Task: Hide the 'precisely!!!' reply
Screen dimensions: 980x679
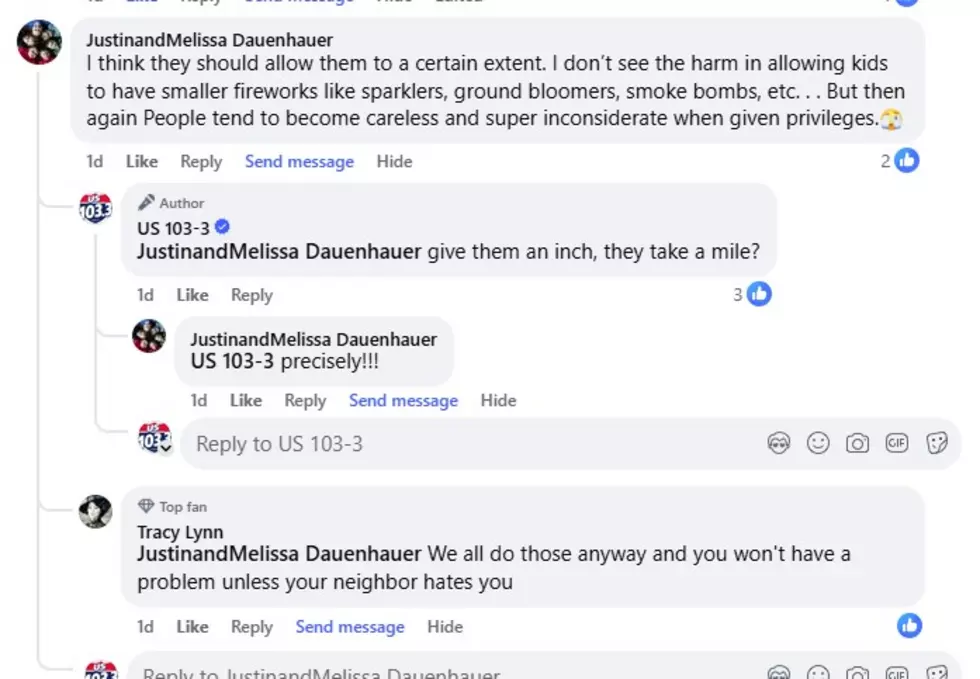Action: (x=498, y=400)
